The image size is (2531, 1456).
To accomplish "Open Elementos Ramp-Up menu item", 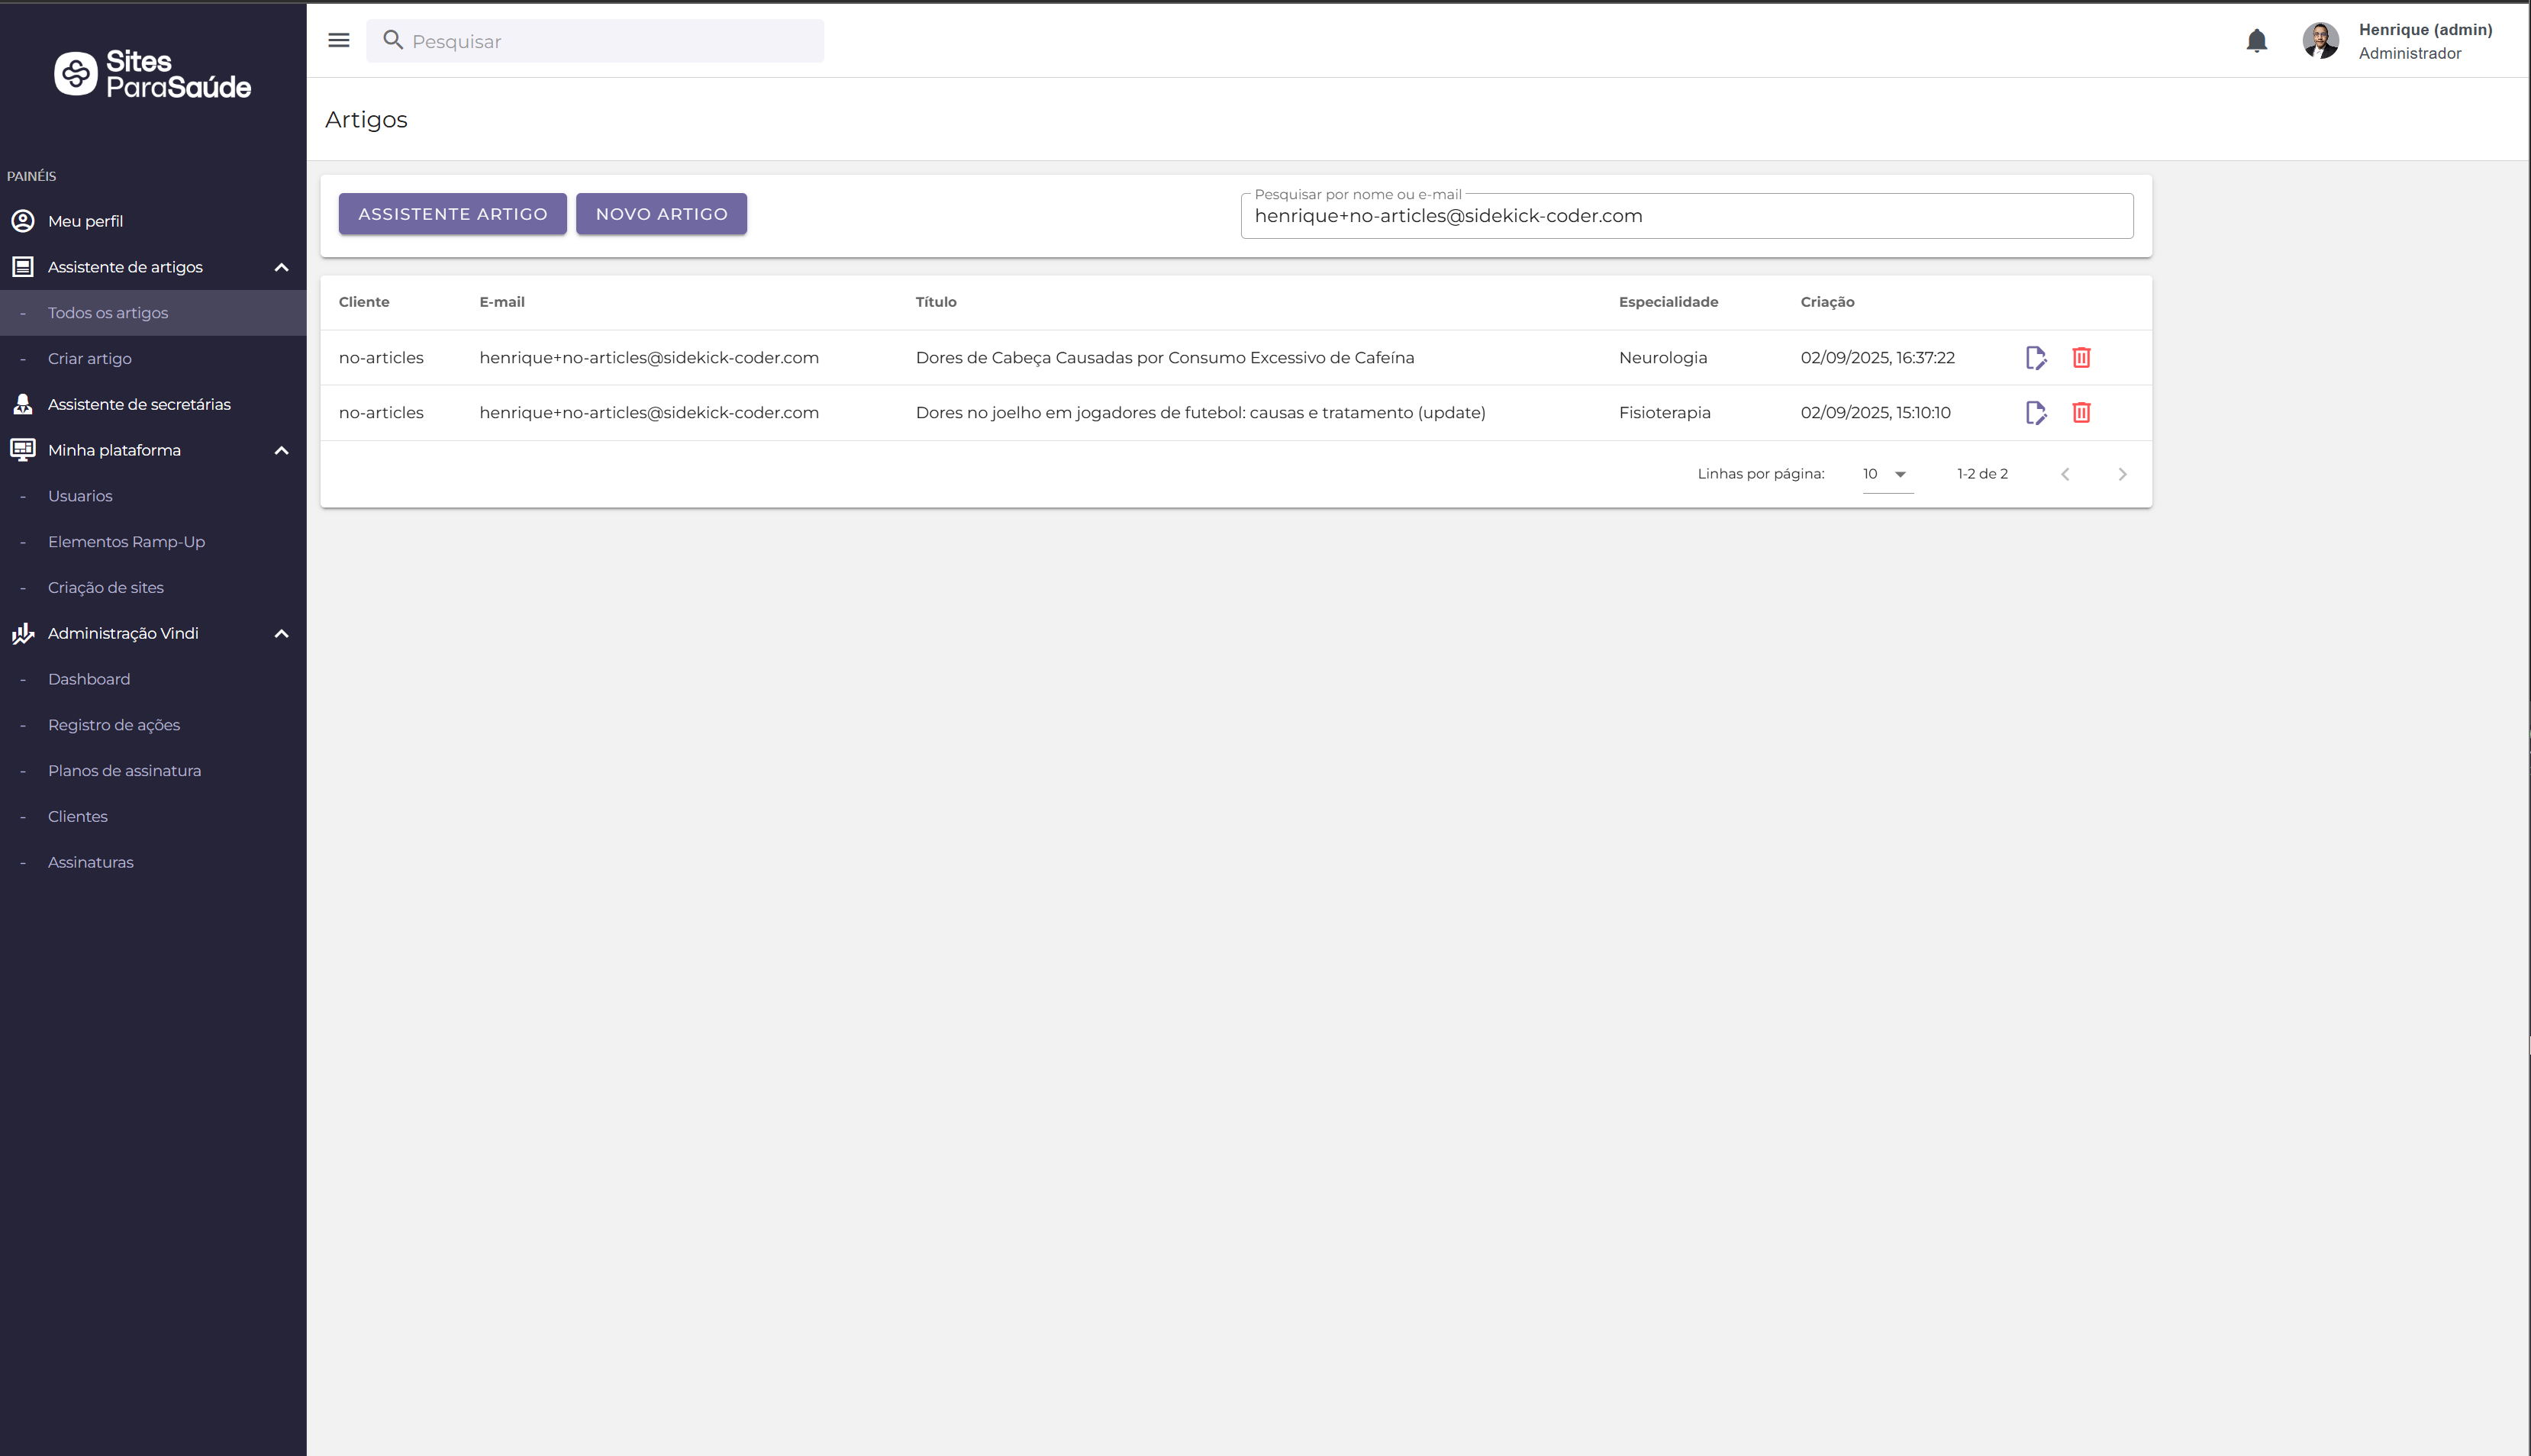I will 153,542.
